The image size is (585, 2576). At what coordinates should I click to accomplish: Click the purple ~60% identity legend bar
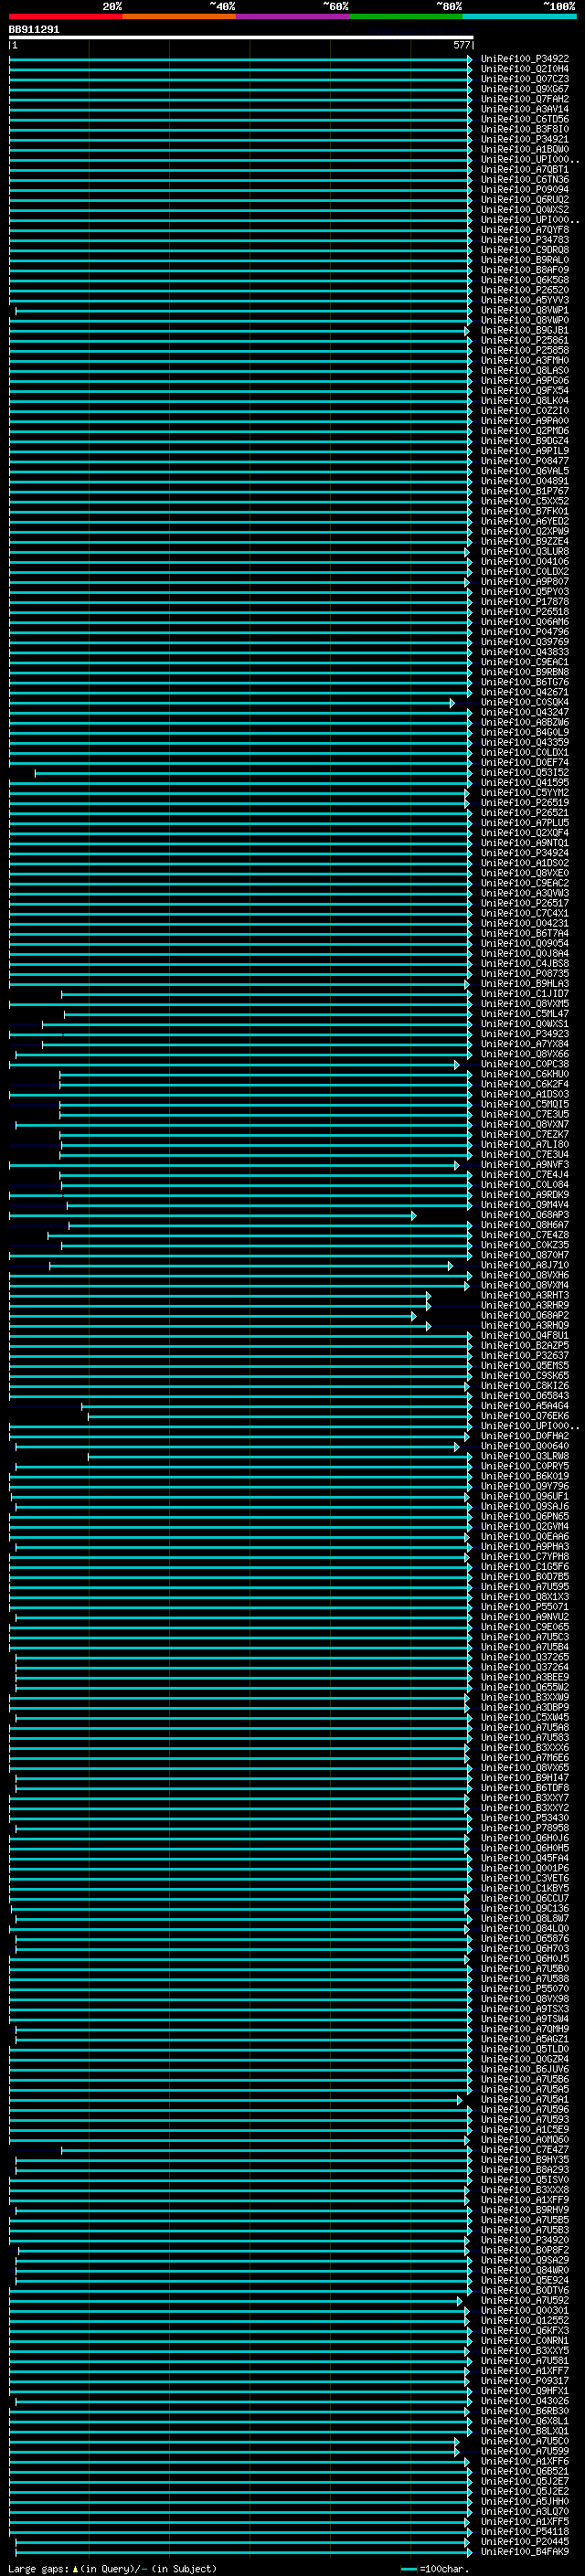(292, 16)
